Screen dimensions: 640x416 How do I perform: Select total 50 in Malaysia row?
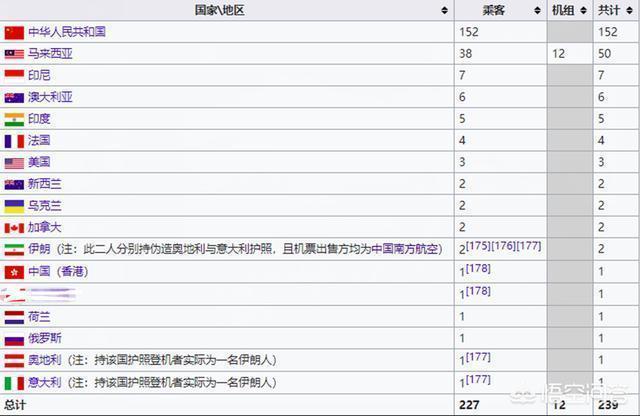coord(605,53)
